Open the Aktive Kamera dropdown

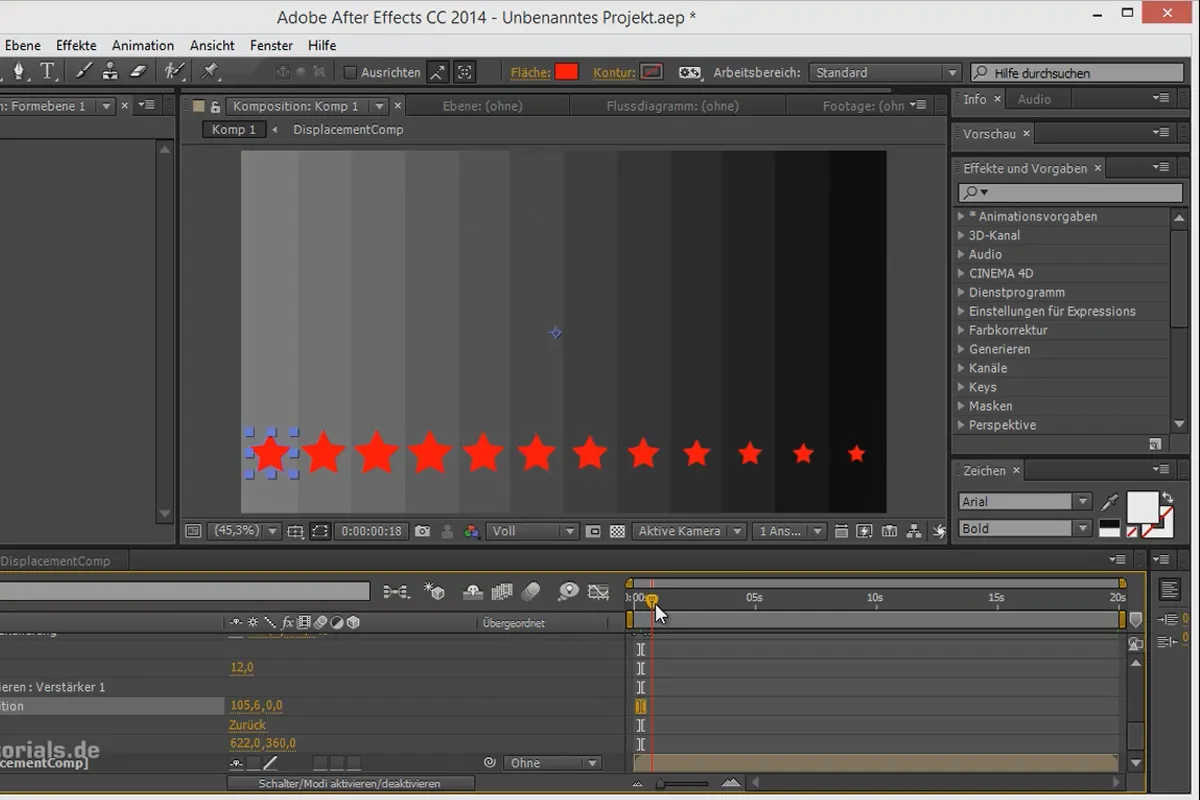pos(689,532)
